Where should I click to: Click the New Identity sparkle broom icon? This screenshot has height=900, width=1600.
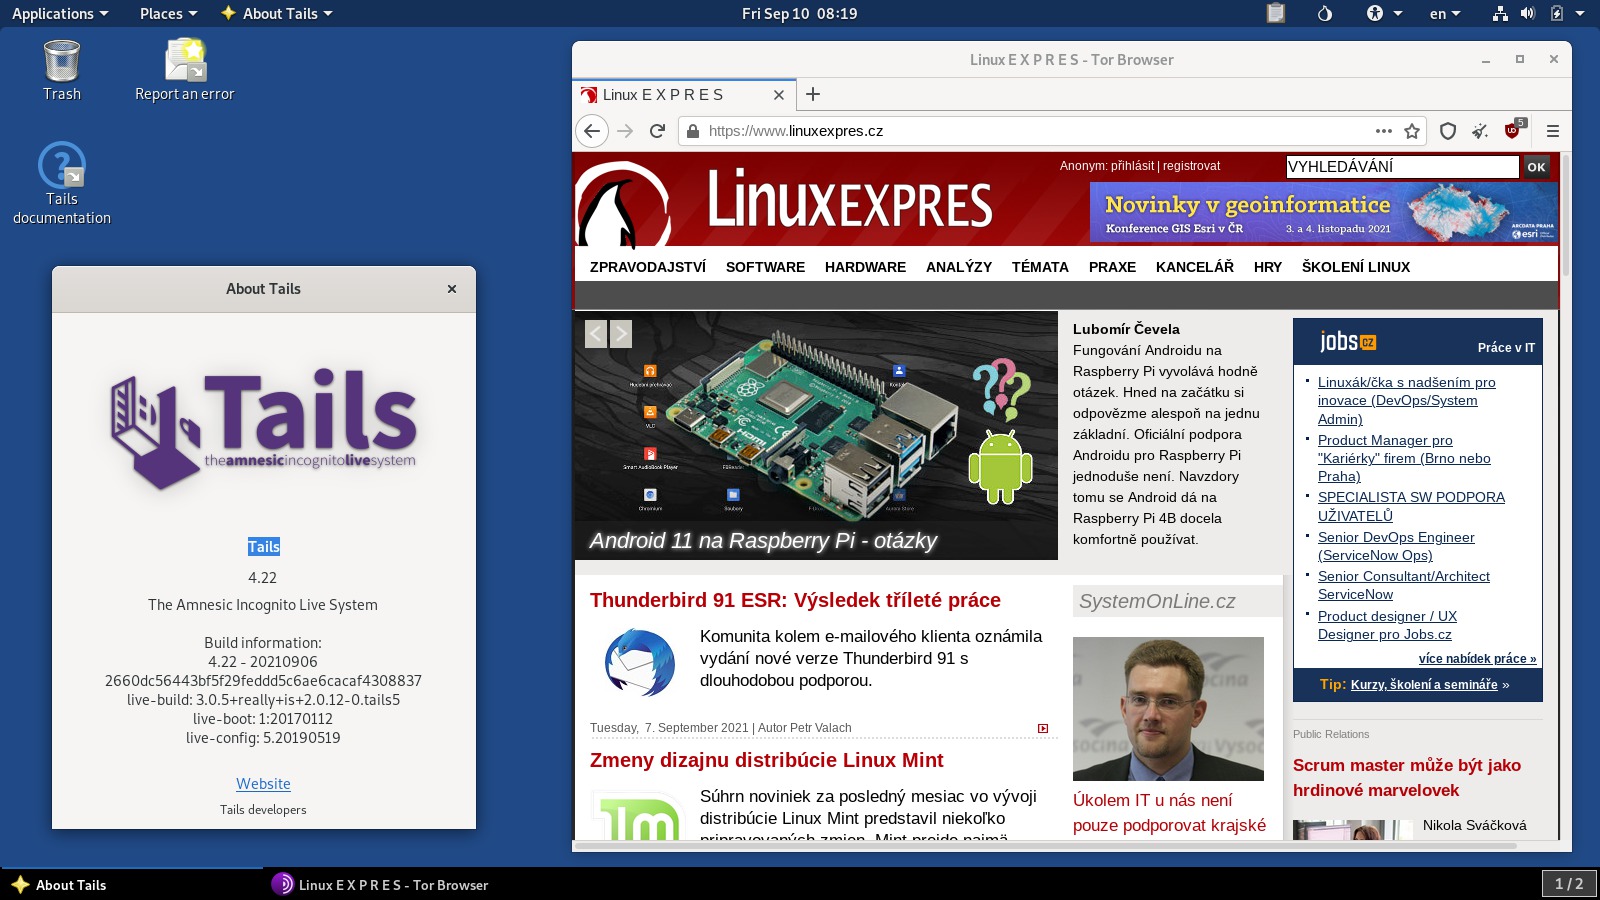coord(1480,131)
